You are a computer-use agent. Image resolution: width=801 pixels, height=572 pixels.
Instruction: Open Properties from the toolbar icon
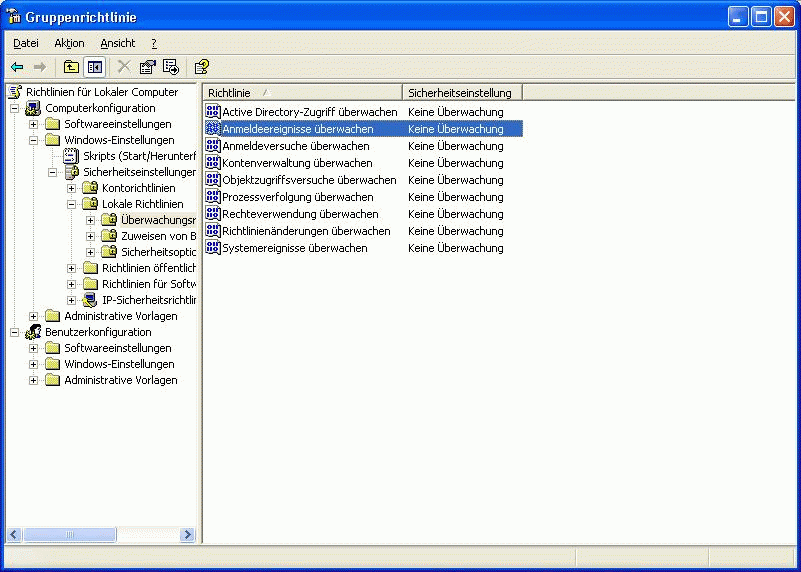pyautogui.click(x=148, y=67)
